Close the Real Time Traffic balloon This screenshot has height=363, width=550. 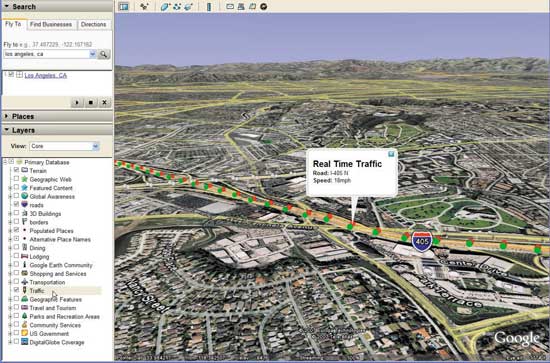click(391, 154)
